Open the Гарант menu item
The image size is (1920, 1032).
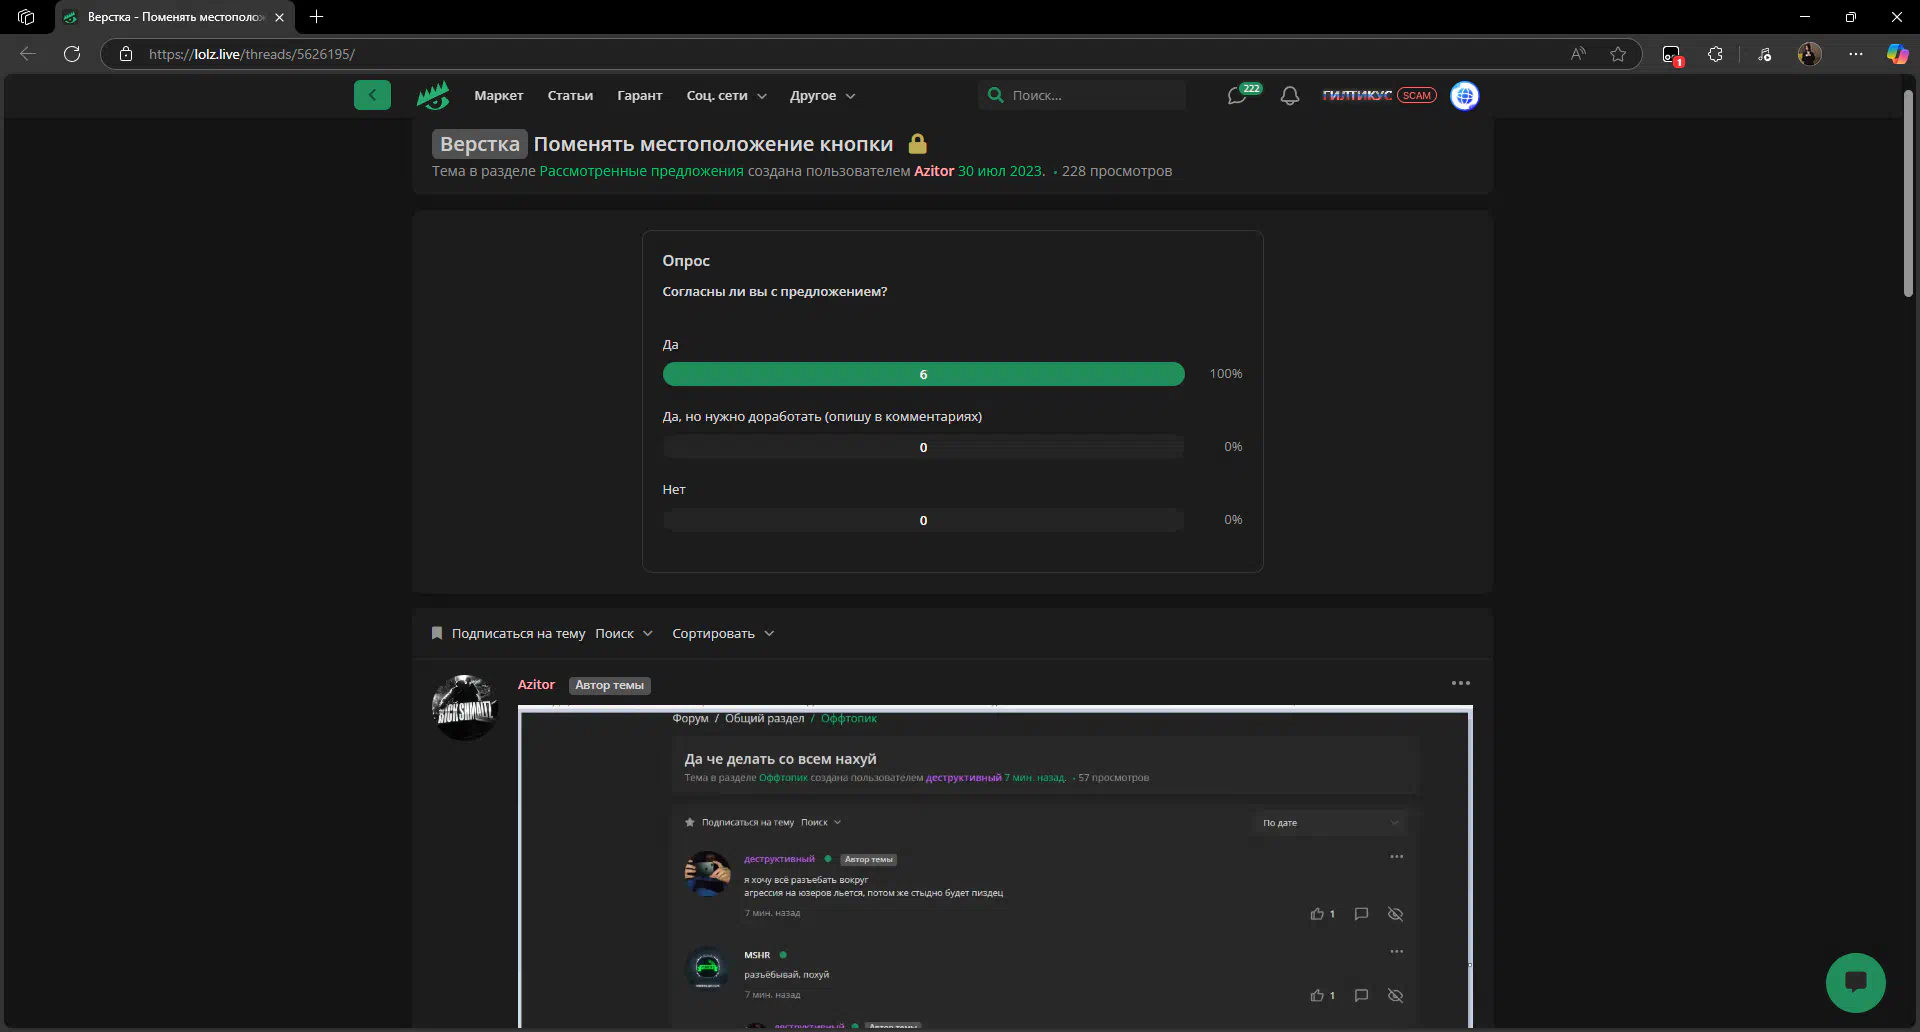point(640,96)
